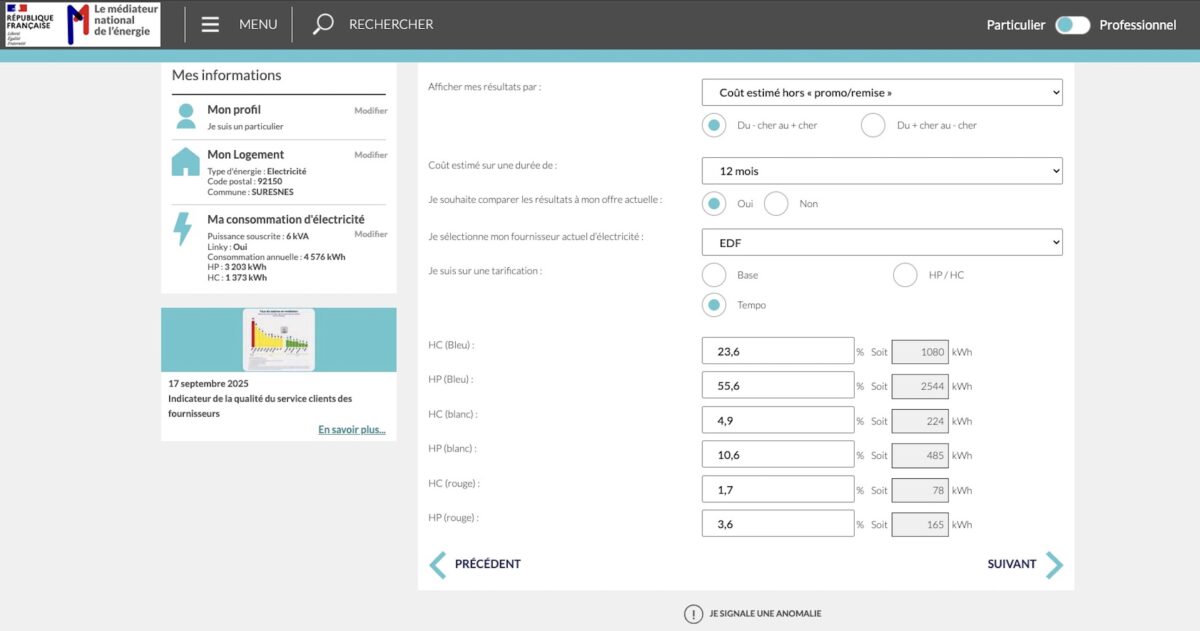Click the Mon profil person icon
Viewport: 1200px width, 631px height.
[186, 116]
